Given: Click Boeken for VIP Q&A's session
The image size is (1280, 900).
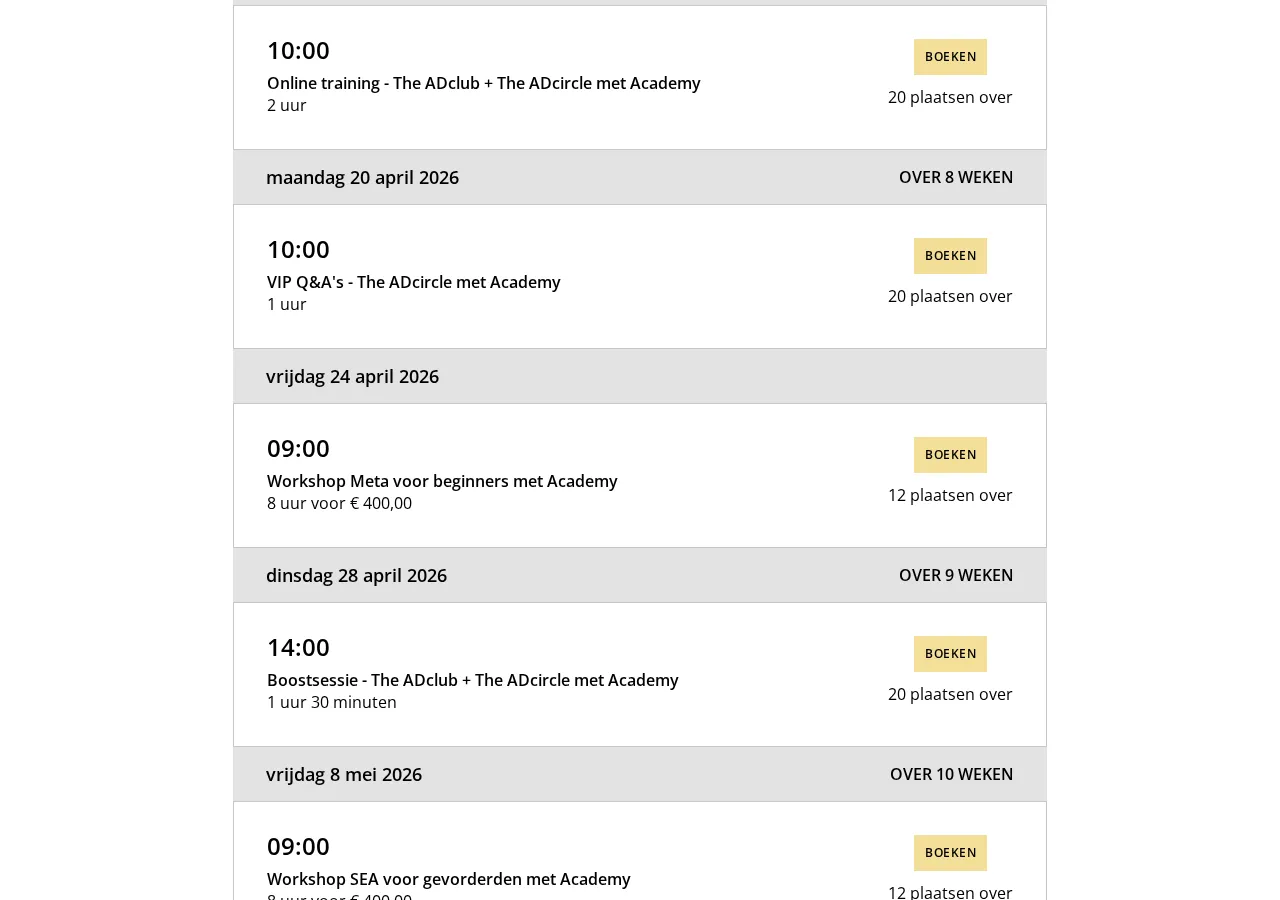Looking at the screenshot, I should (950, 256).
